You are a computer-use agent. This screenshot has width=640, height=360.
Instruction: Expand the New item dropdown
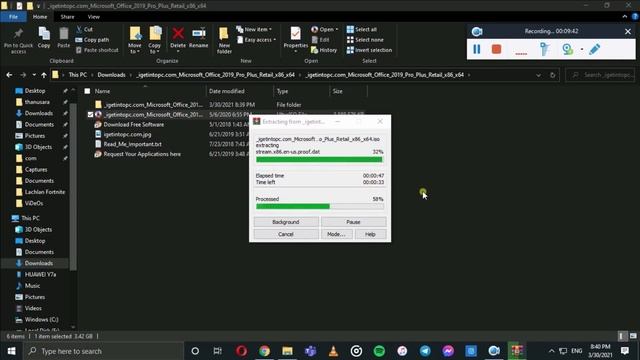(270, 29)
